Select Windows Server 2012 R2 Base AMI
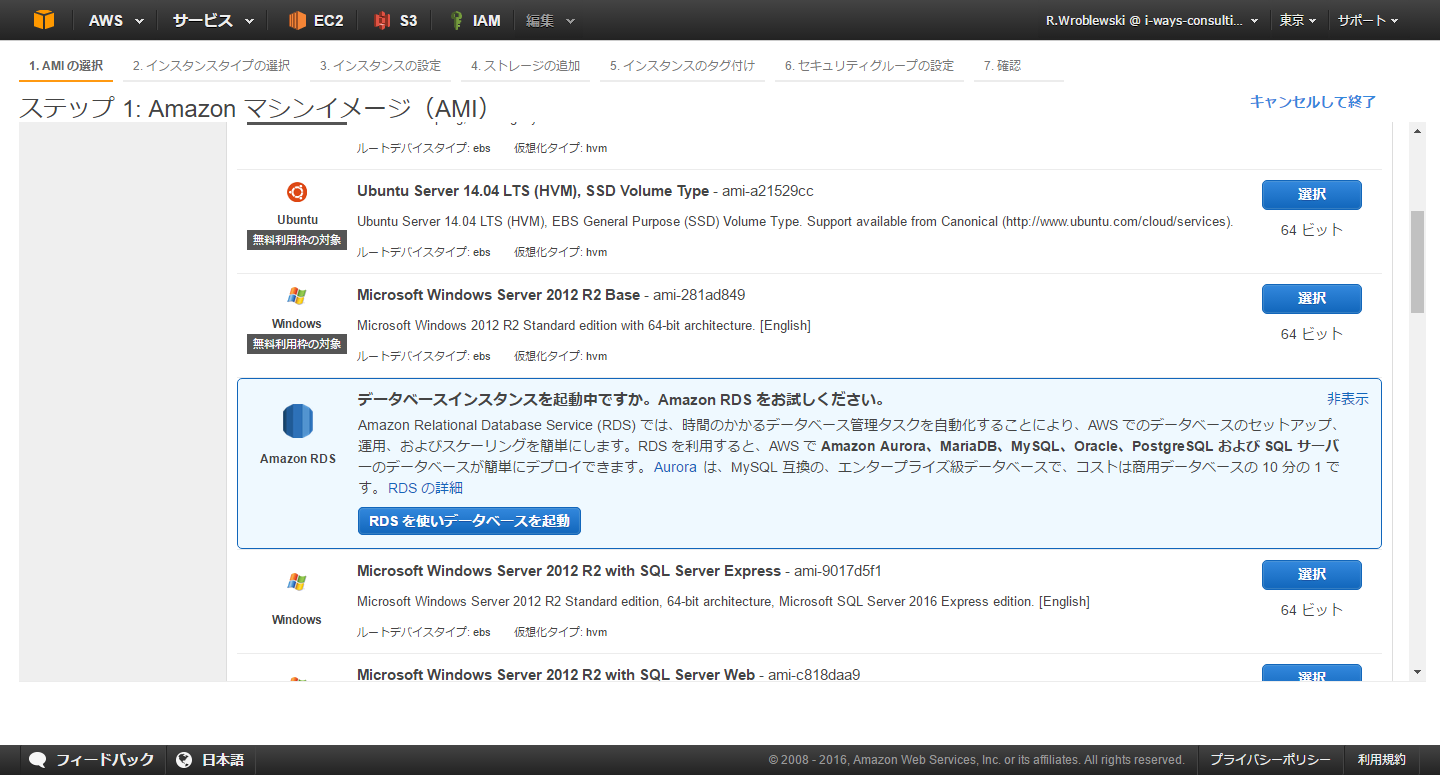 click(1311, 299)
